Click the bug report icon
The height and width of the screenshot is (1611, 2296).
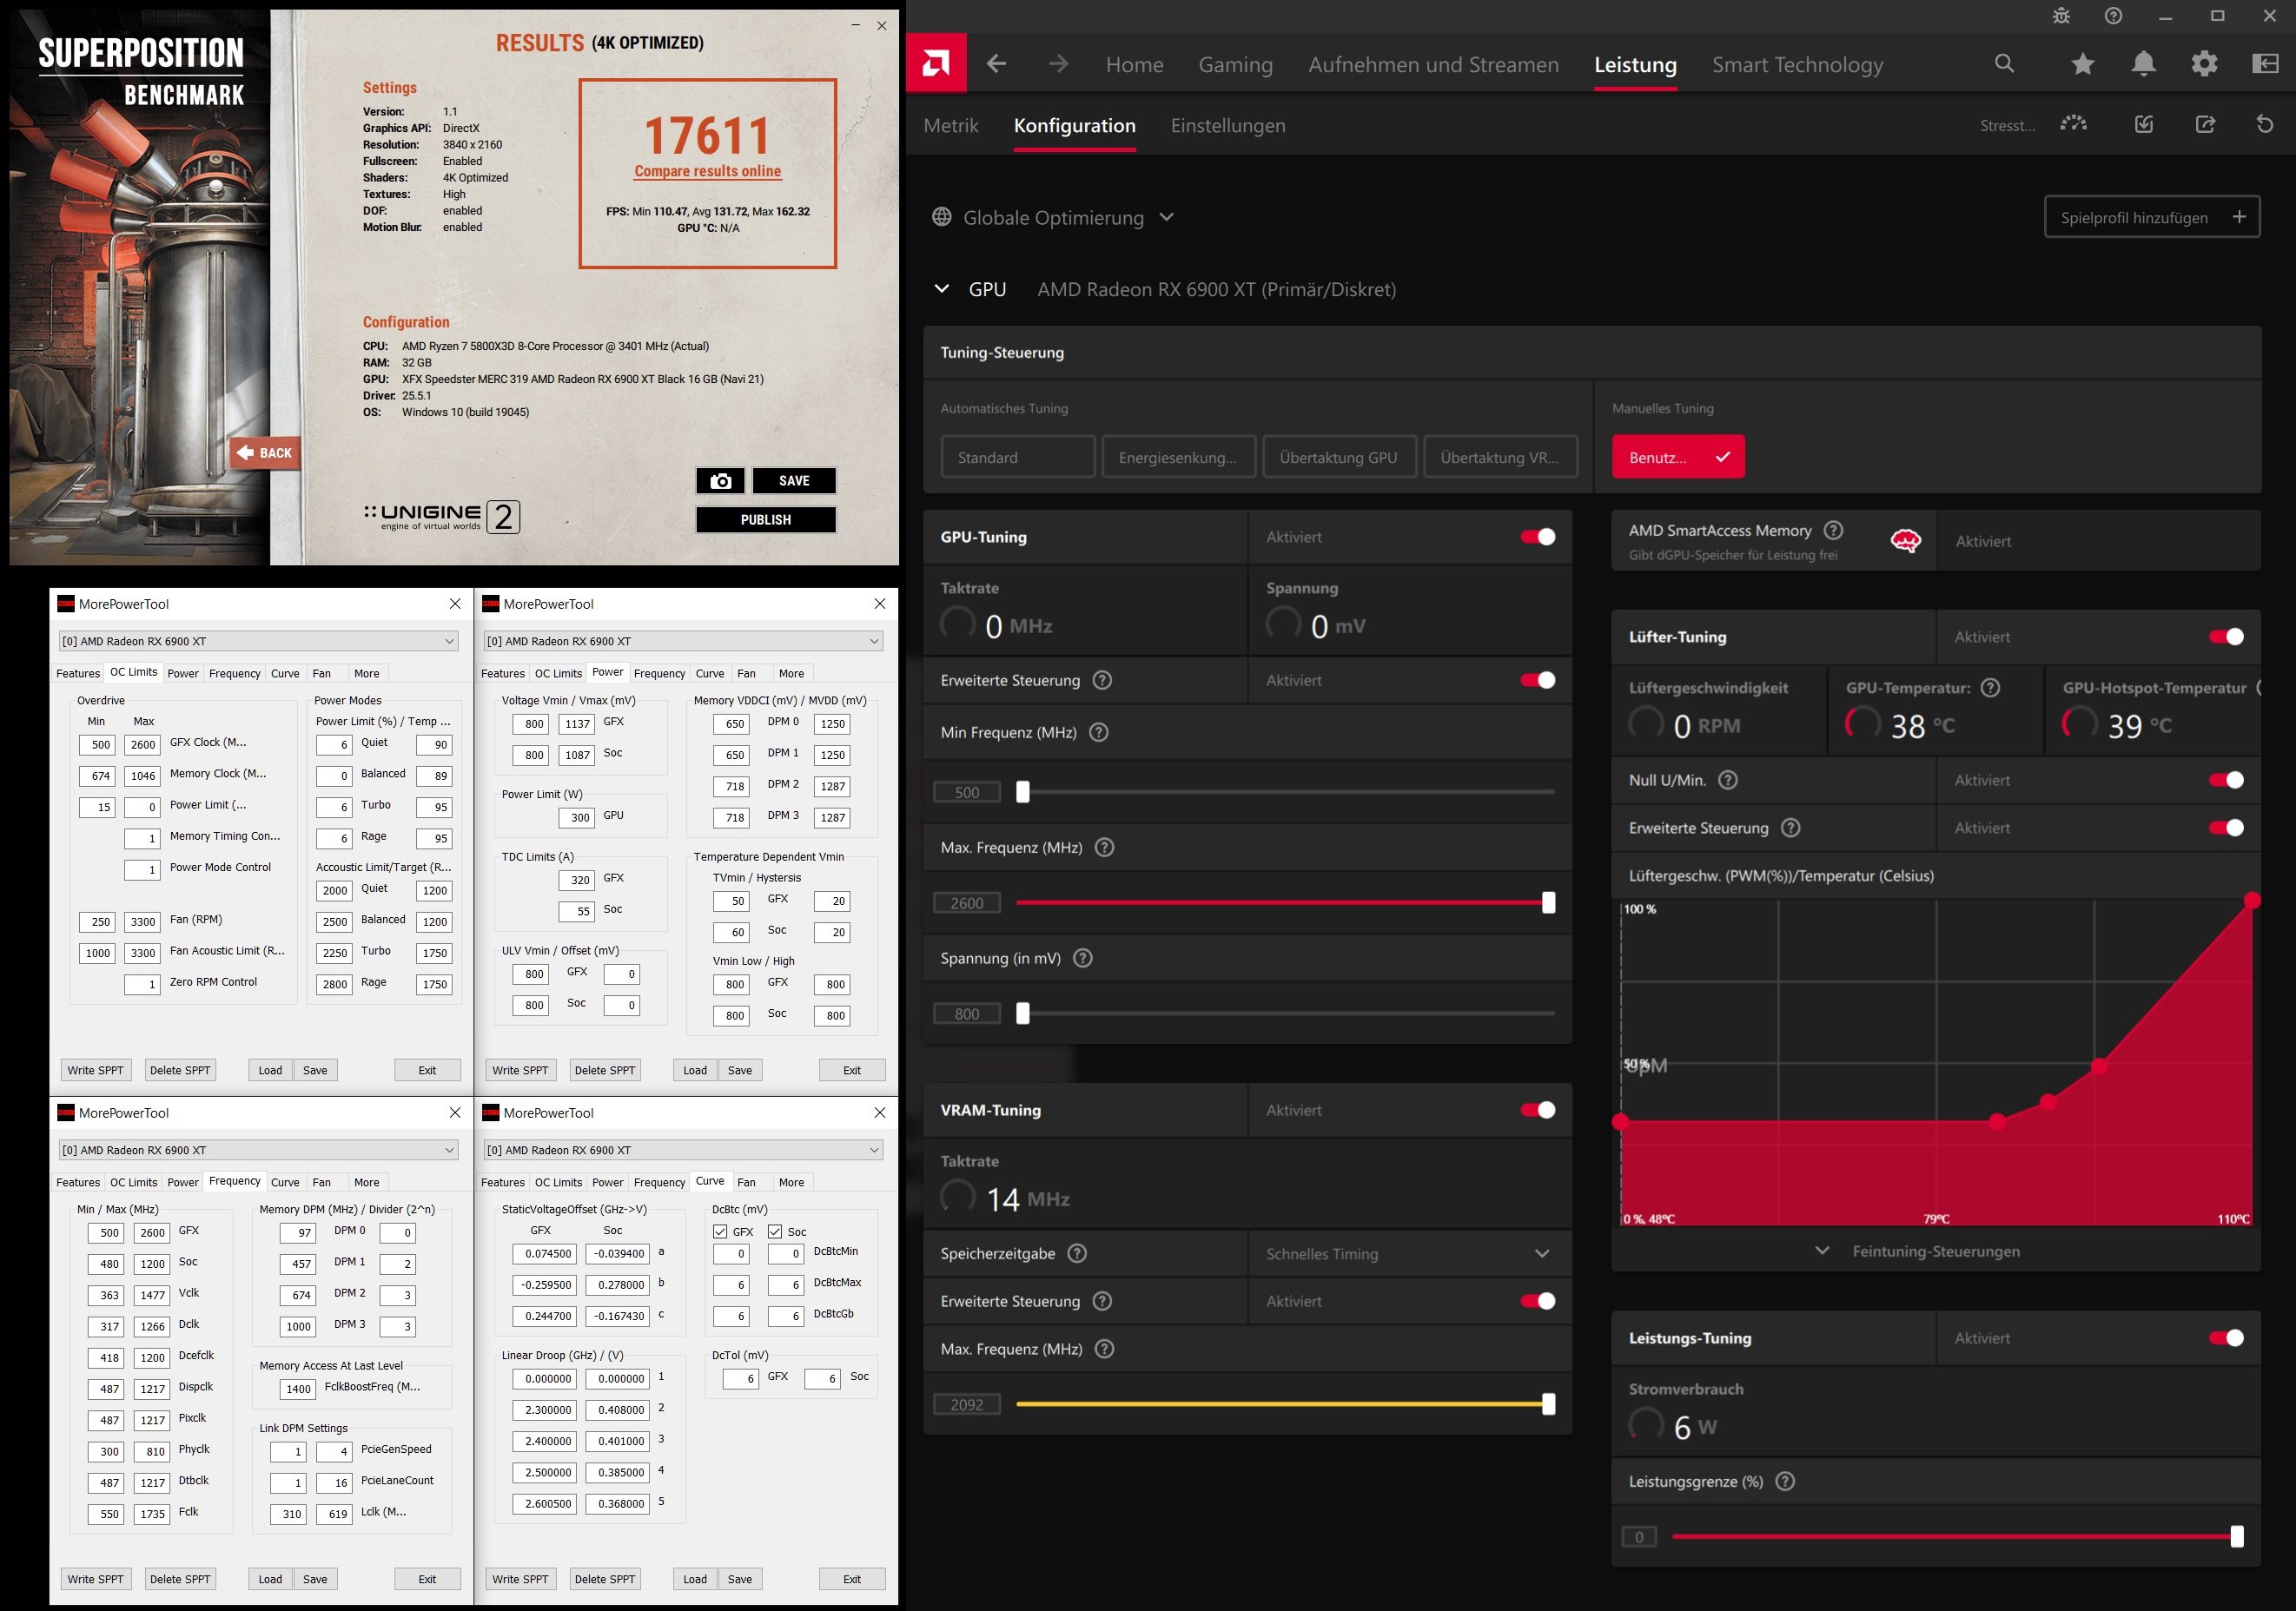(2061, 16)
